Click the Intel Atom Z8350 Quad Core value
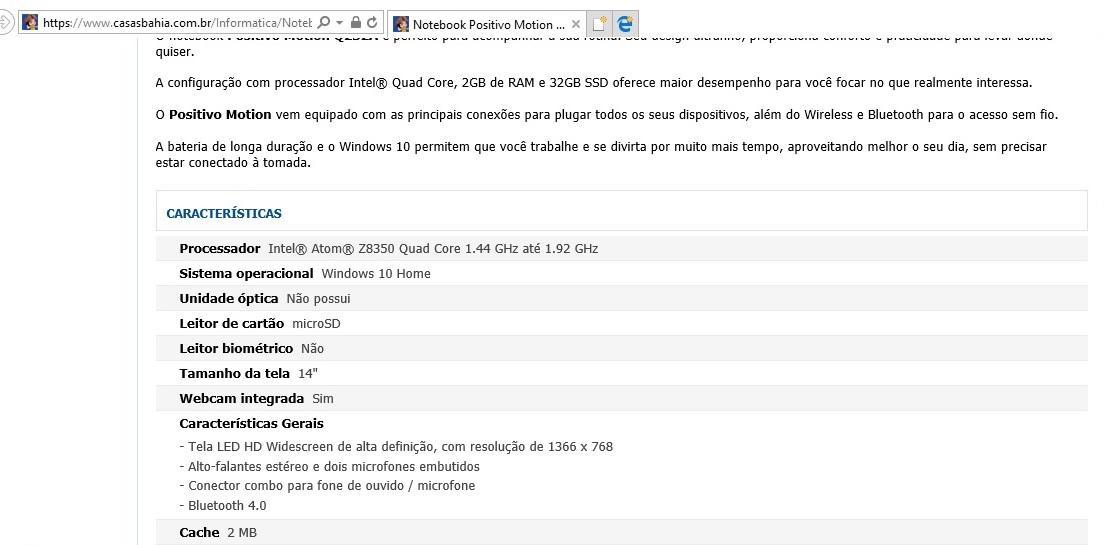The width and height of the screenshot is (1105, 545). [433, 249]
